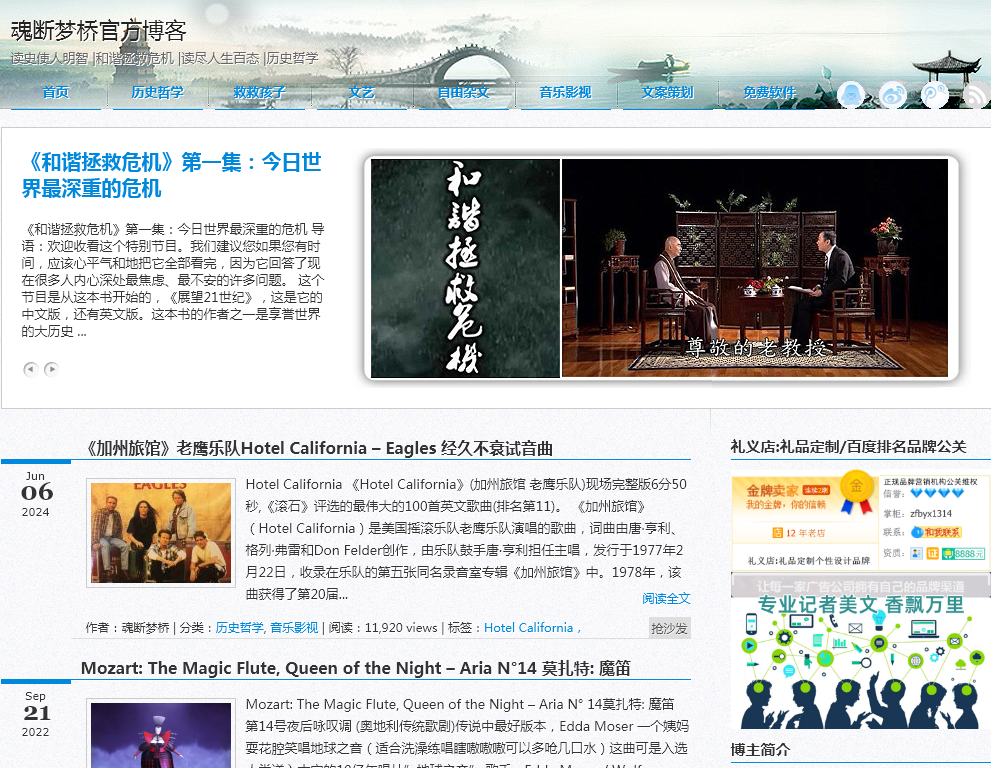Open 首页 navigation tab
The image size is (991, 768).
click(56, 92)
